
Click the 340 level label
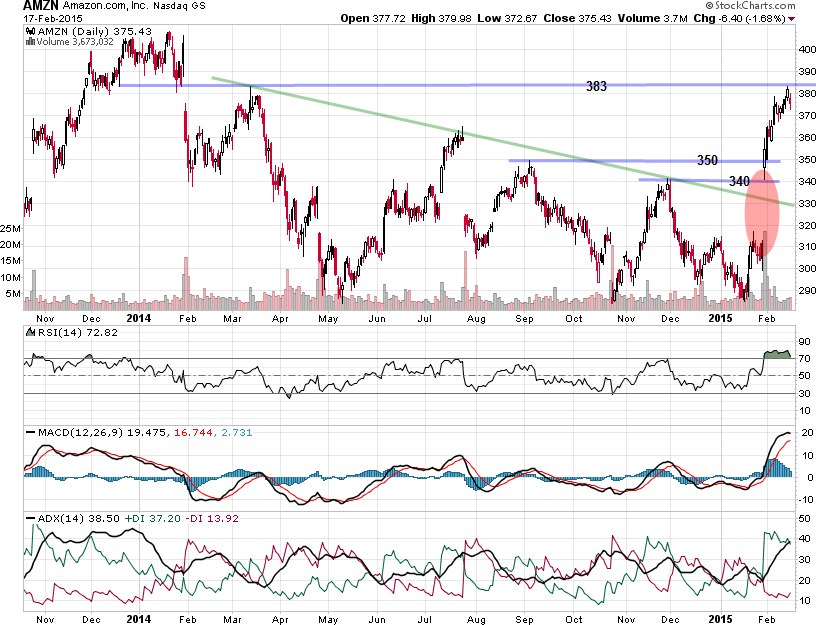[x=739, y=181]
